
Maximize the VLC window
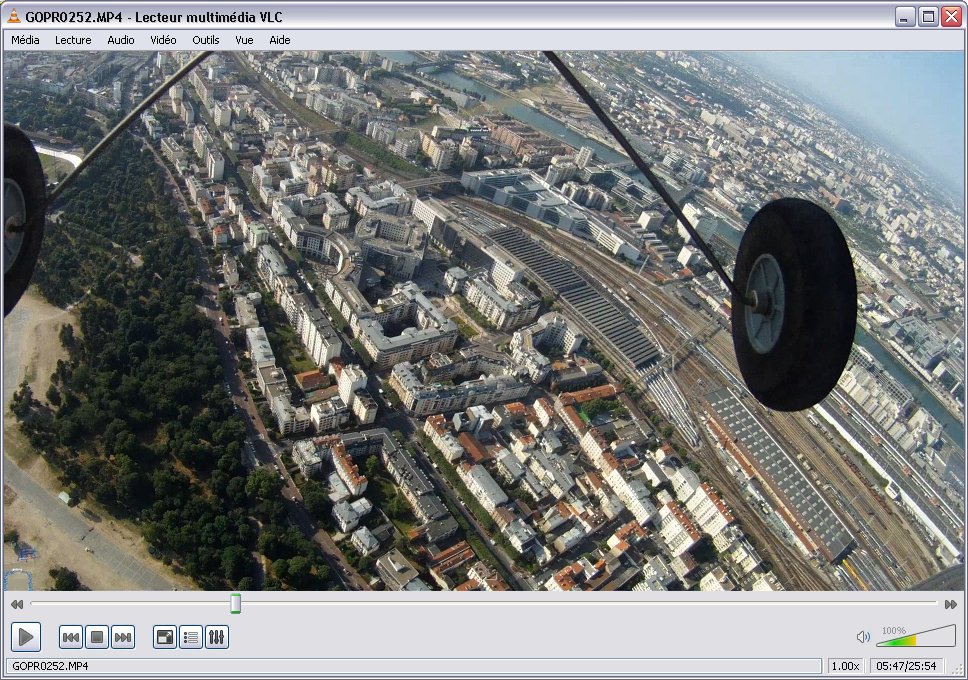click(928, 17)
